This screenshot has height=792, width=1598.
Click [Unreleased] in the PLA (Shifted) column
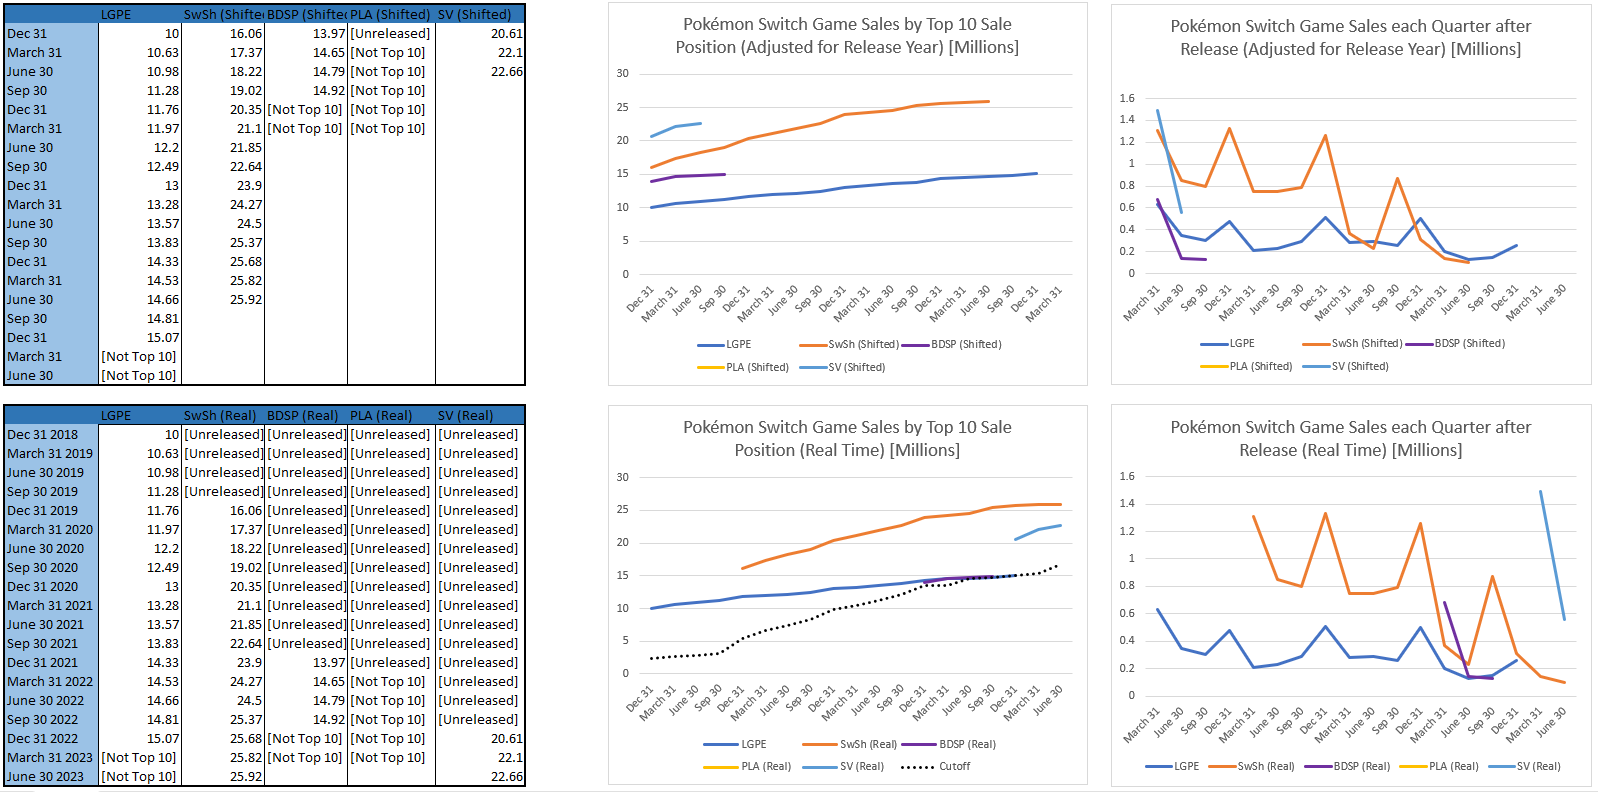pos(390,33)
